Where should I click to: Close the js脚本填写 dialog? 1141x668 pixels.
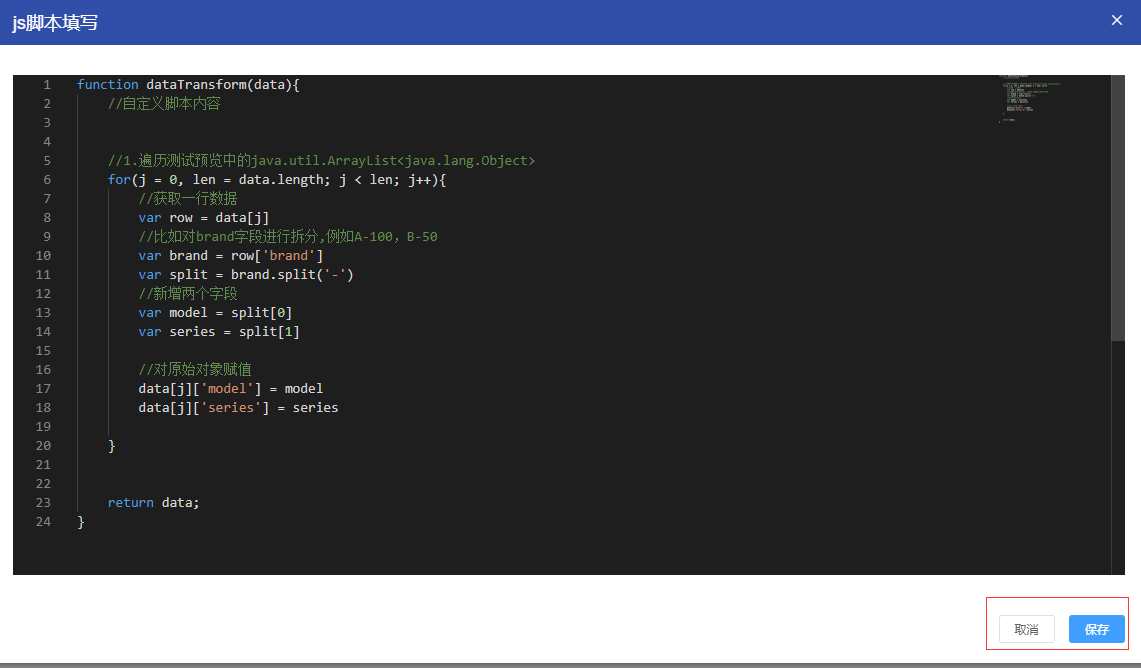pos(1117,20)
